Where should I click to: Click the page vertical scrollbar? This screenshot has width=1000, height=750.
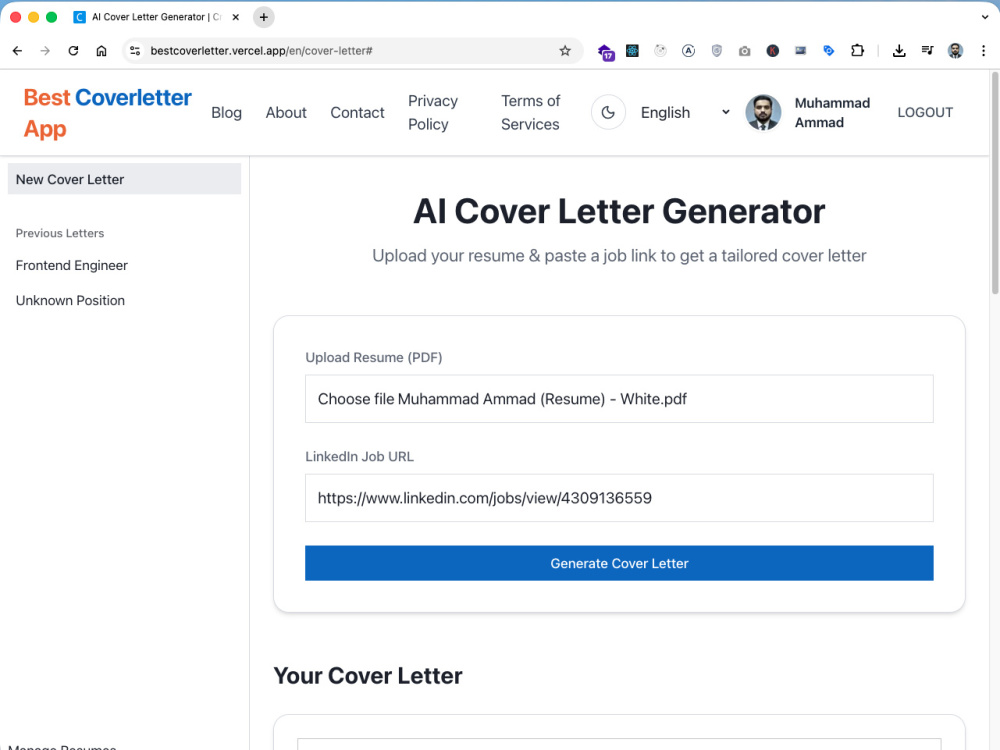click(x=995, y=184)
